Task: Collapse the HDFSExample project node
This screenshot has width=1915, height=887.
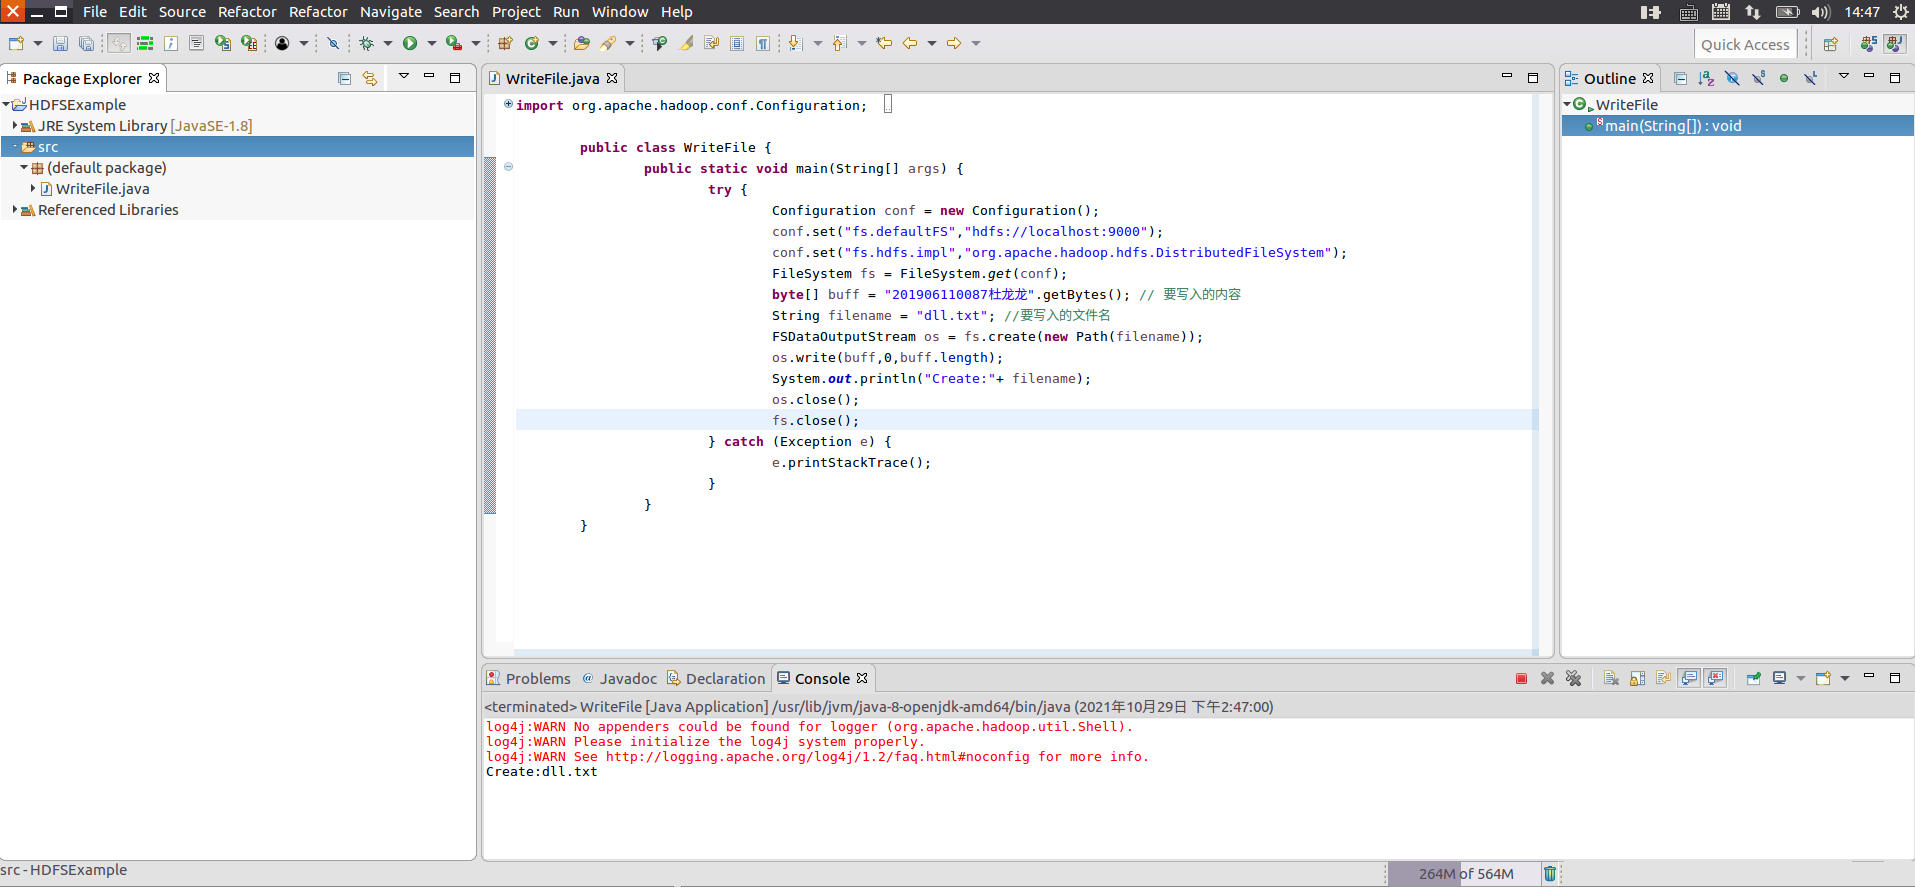Action: coord(6,105)
